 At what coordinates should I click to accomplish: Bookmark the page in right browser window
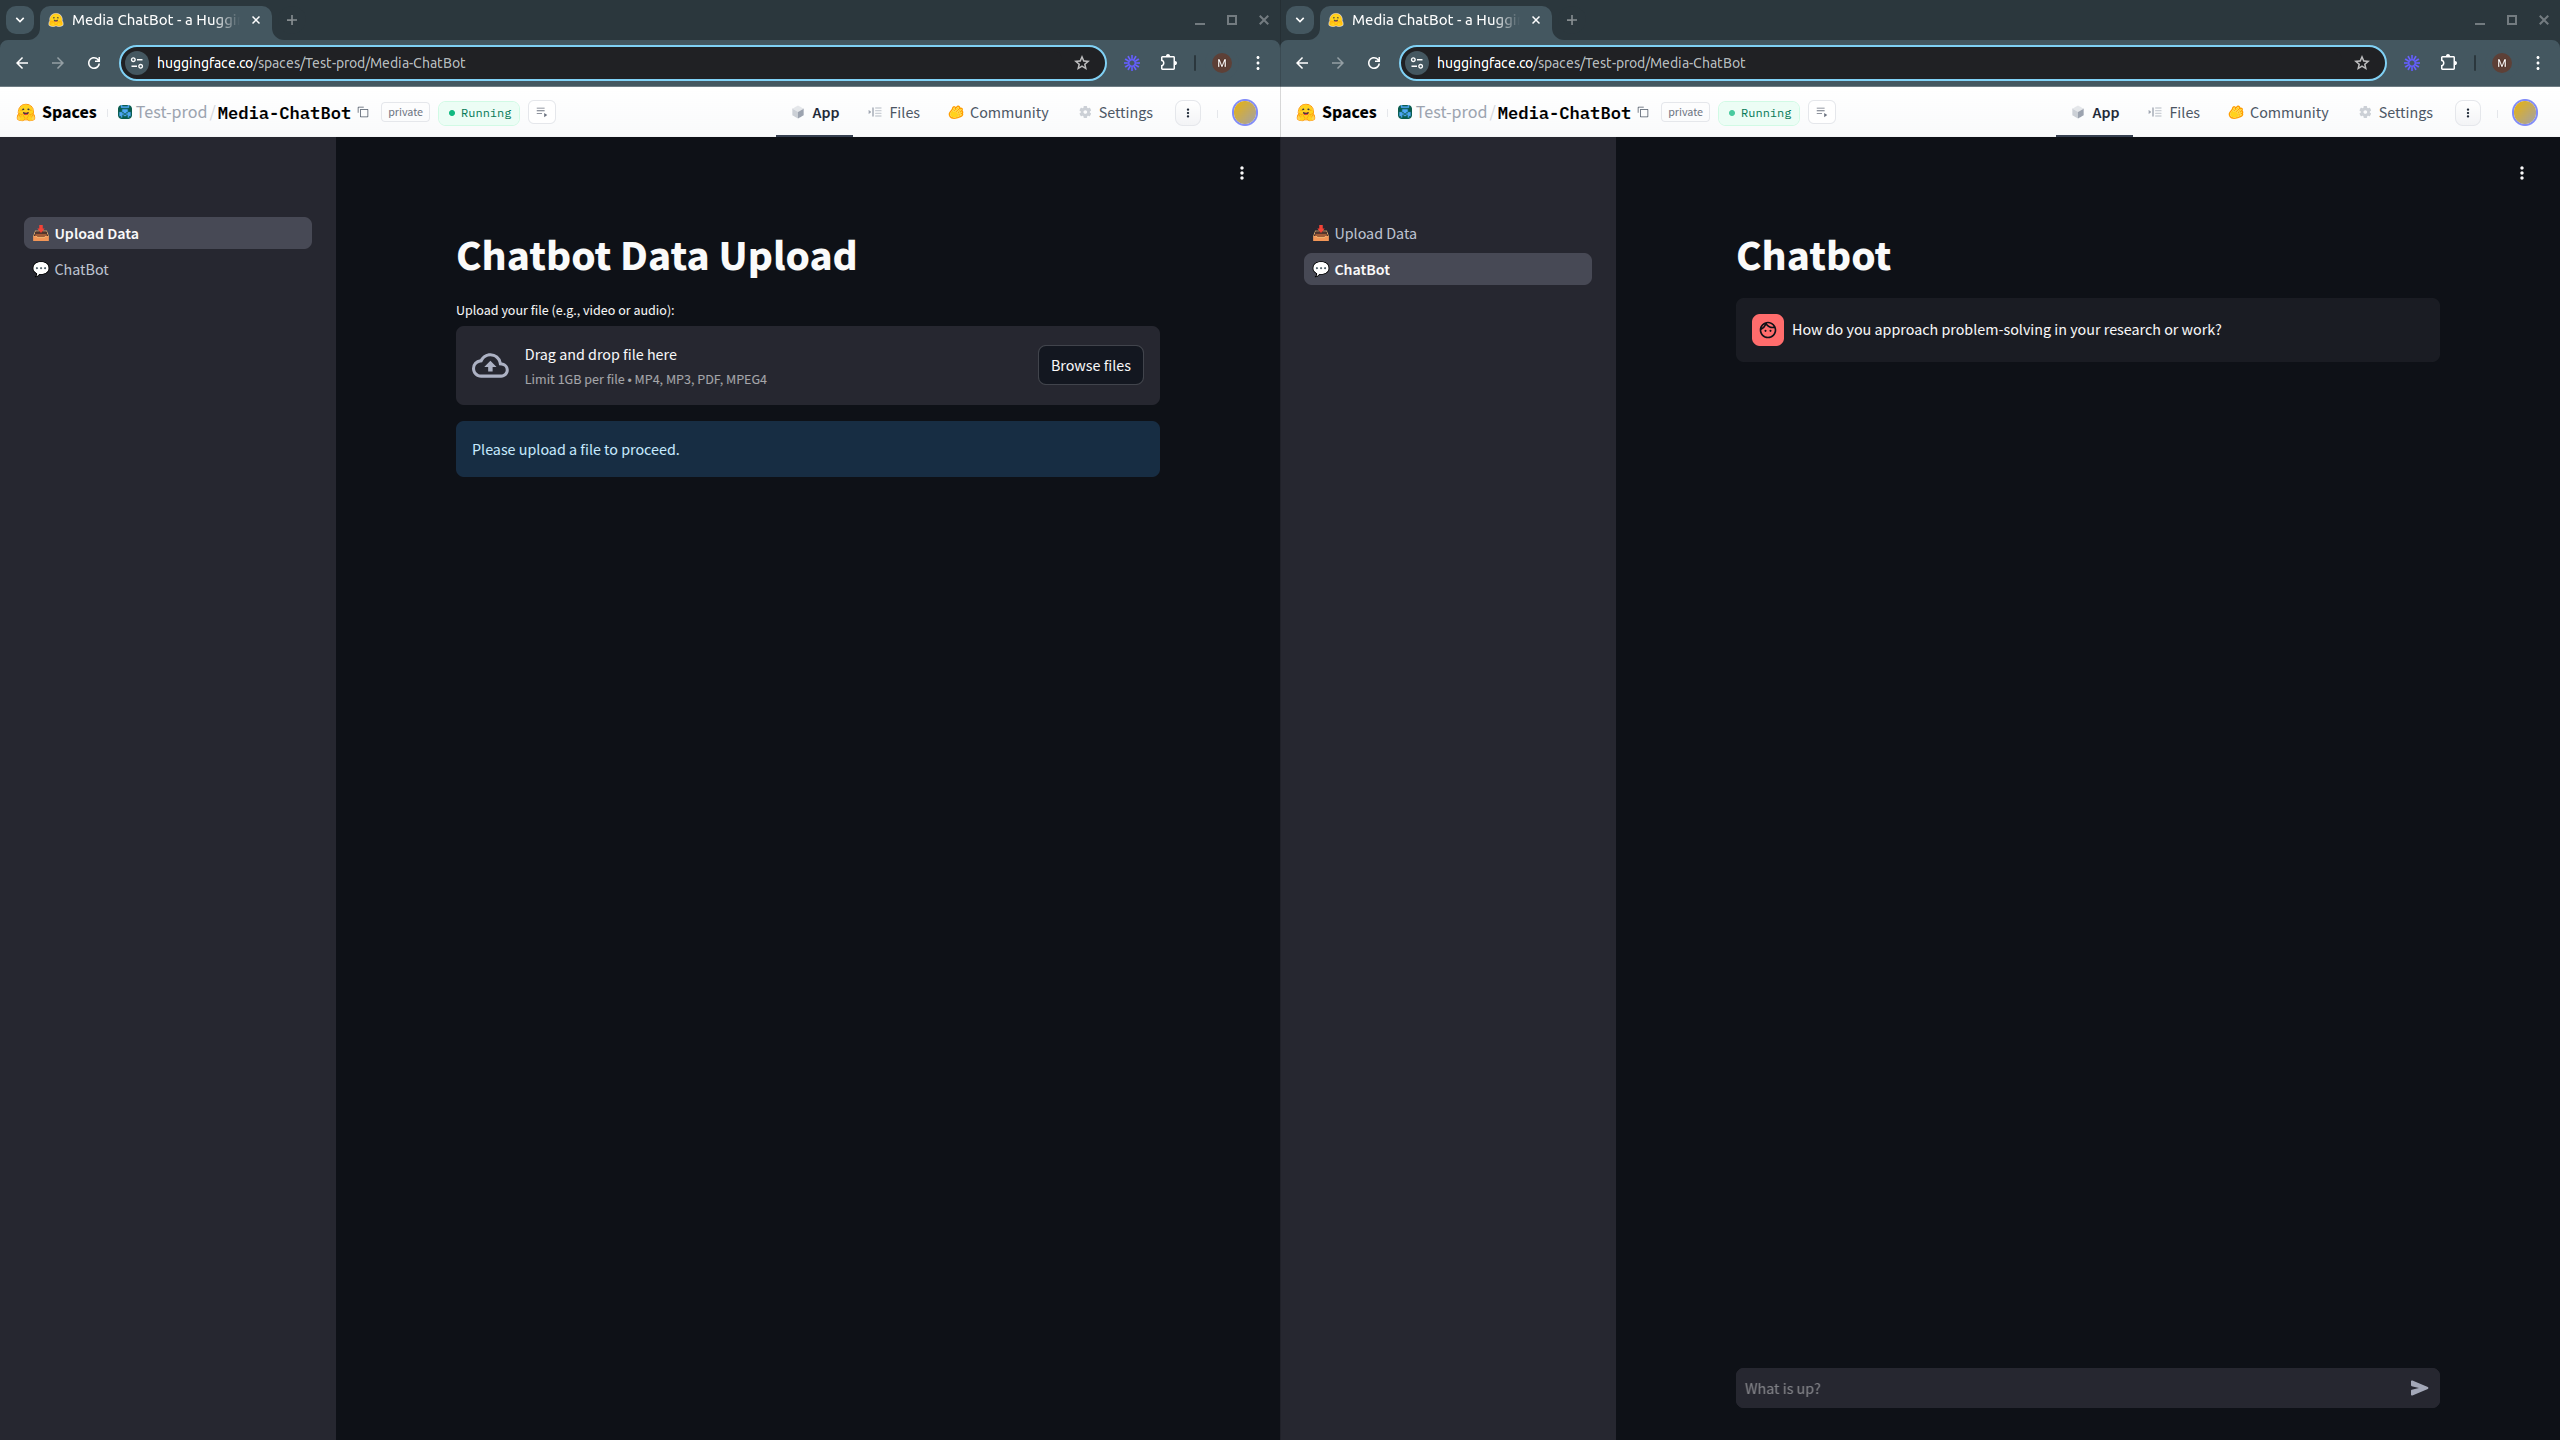2361,63
